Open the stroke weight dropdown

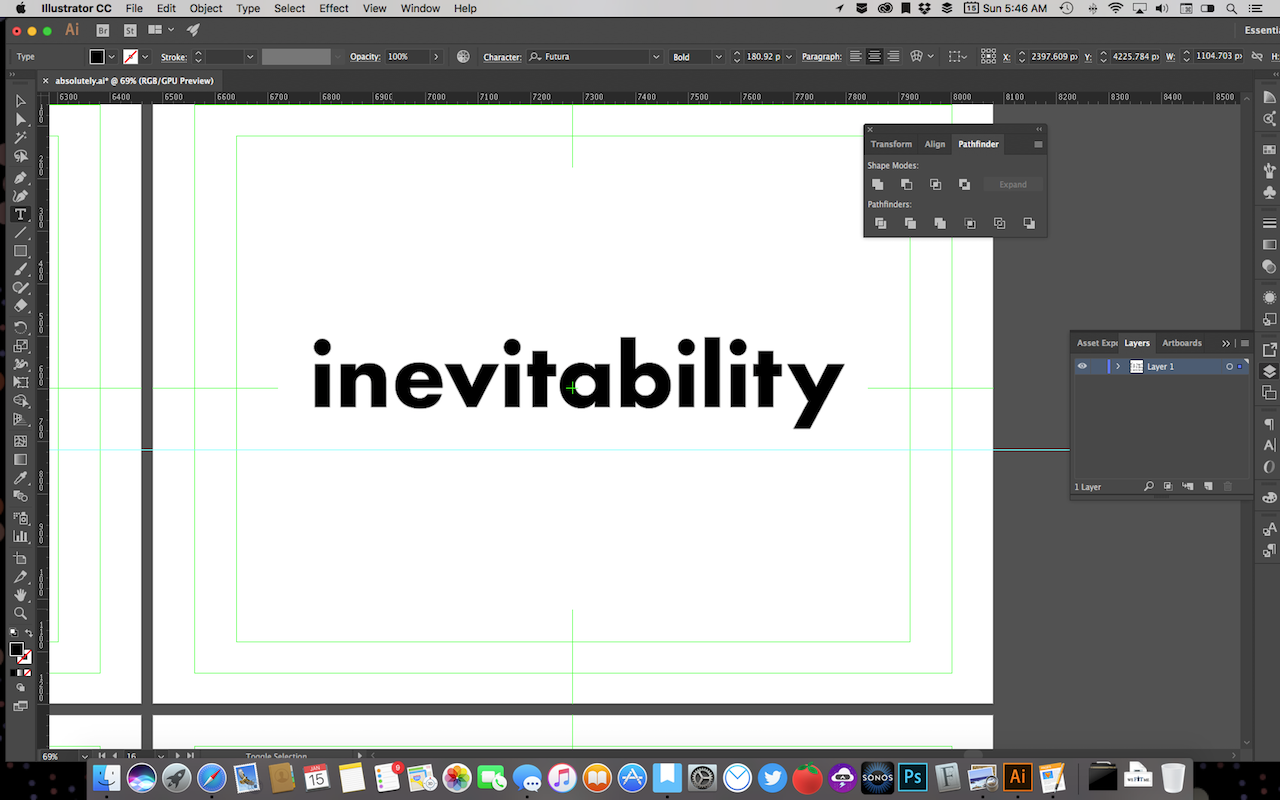(250, 57)
